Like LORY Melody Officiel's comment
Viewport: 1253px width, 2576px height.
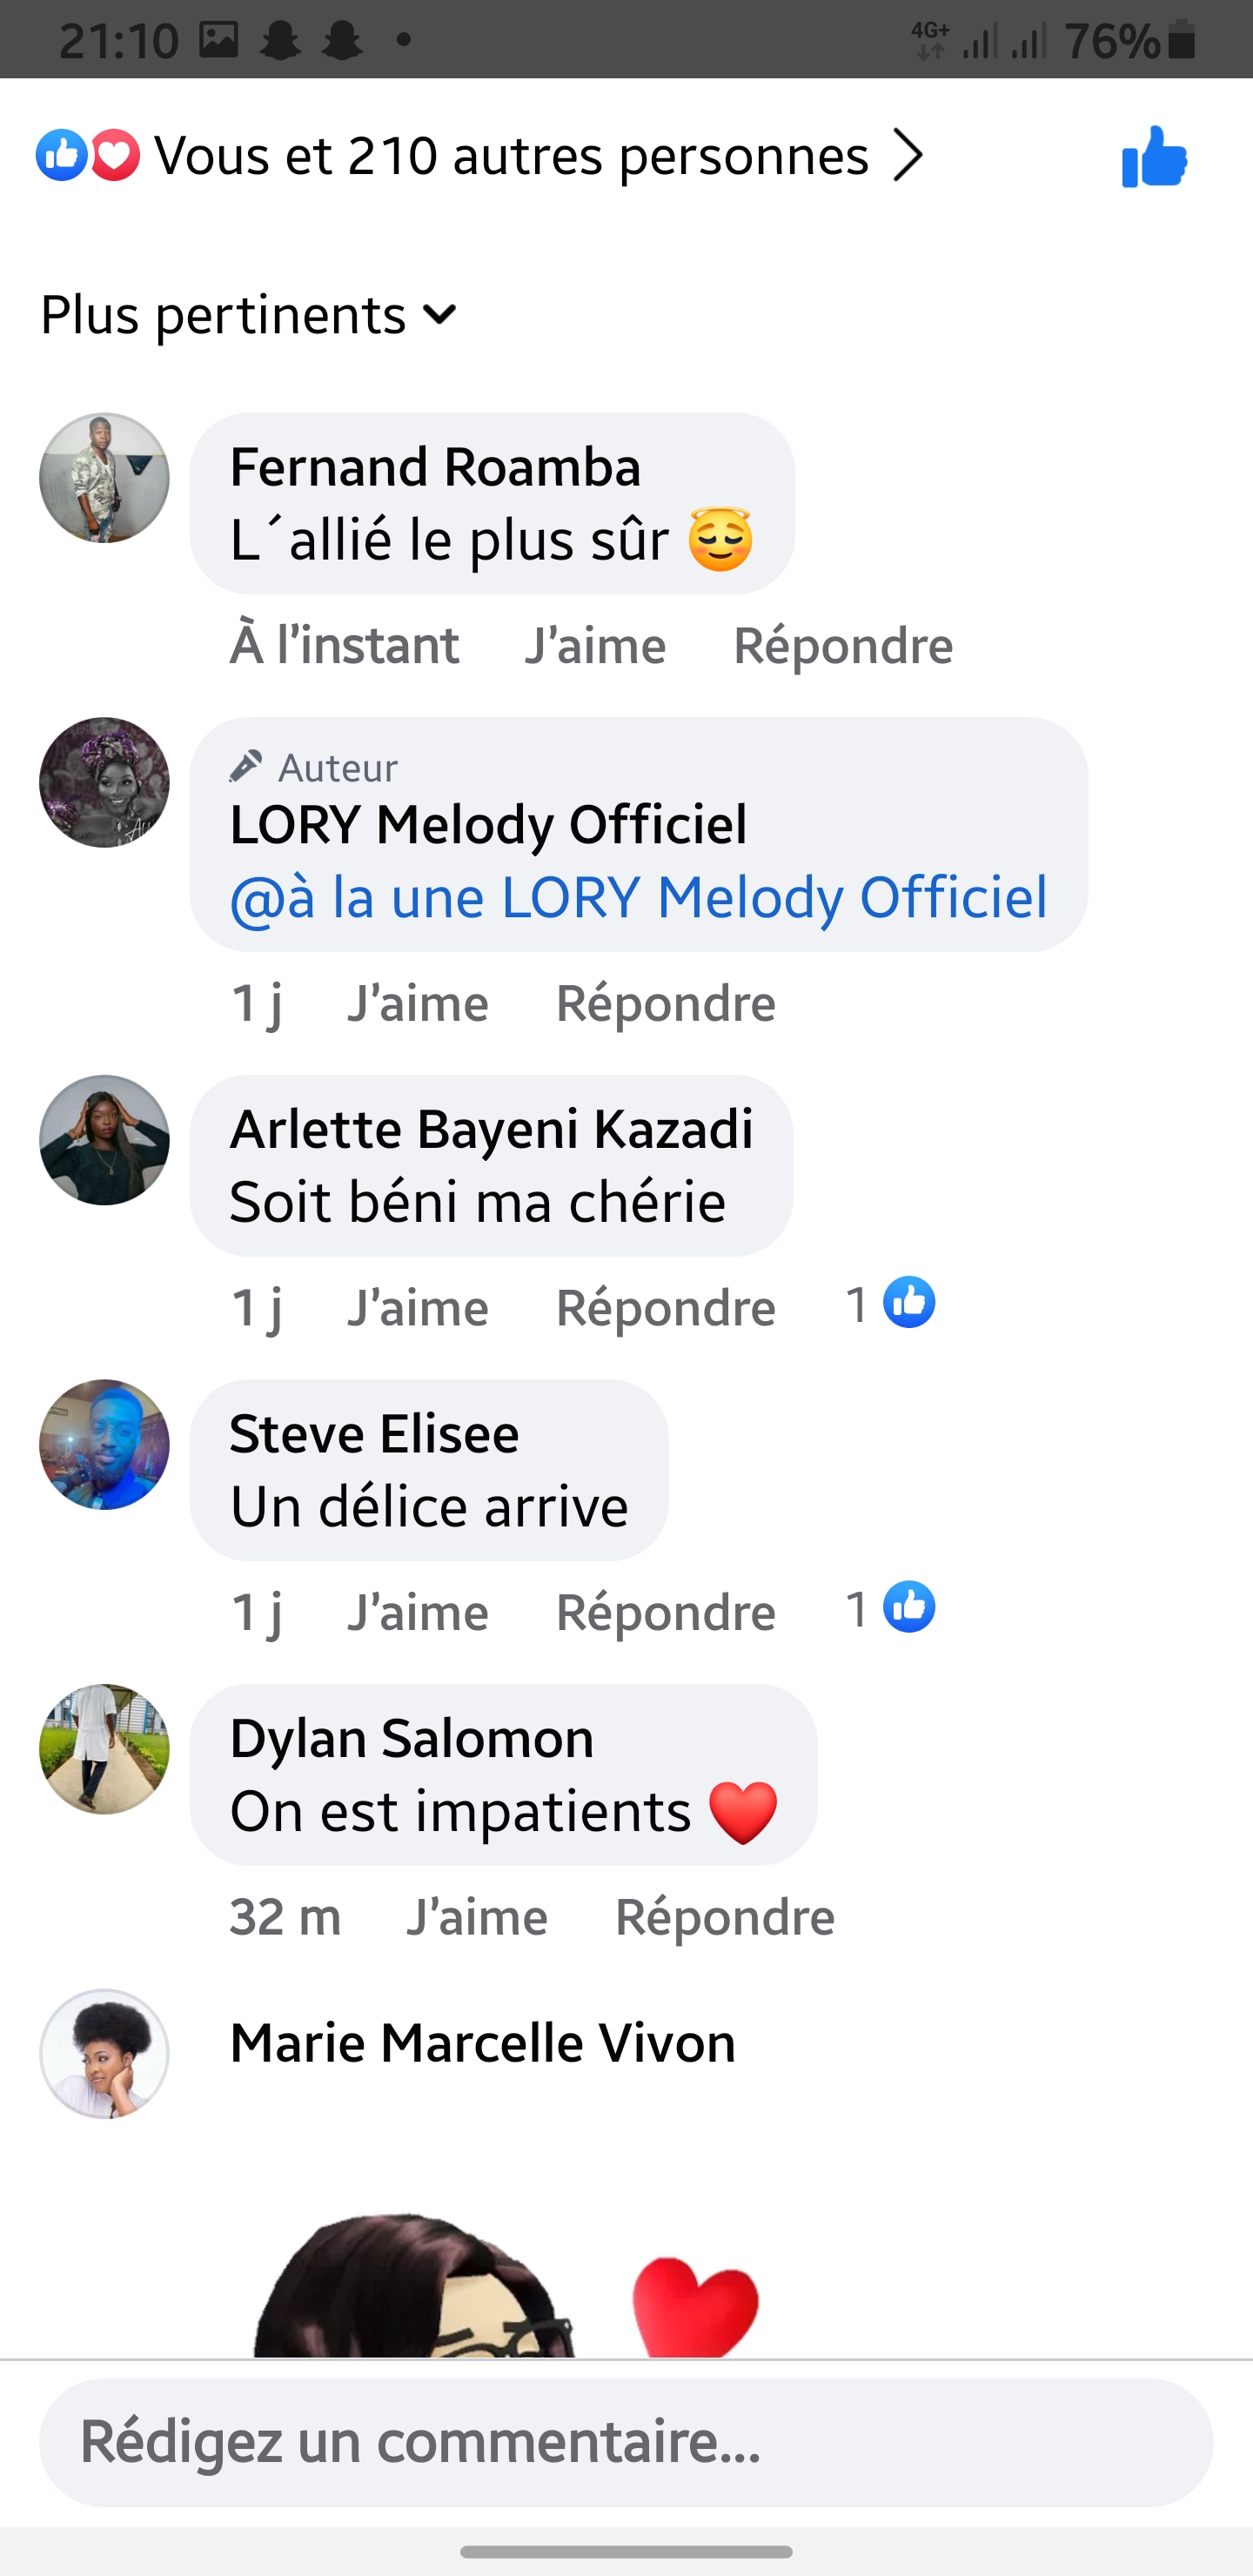[417, 1003]
